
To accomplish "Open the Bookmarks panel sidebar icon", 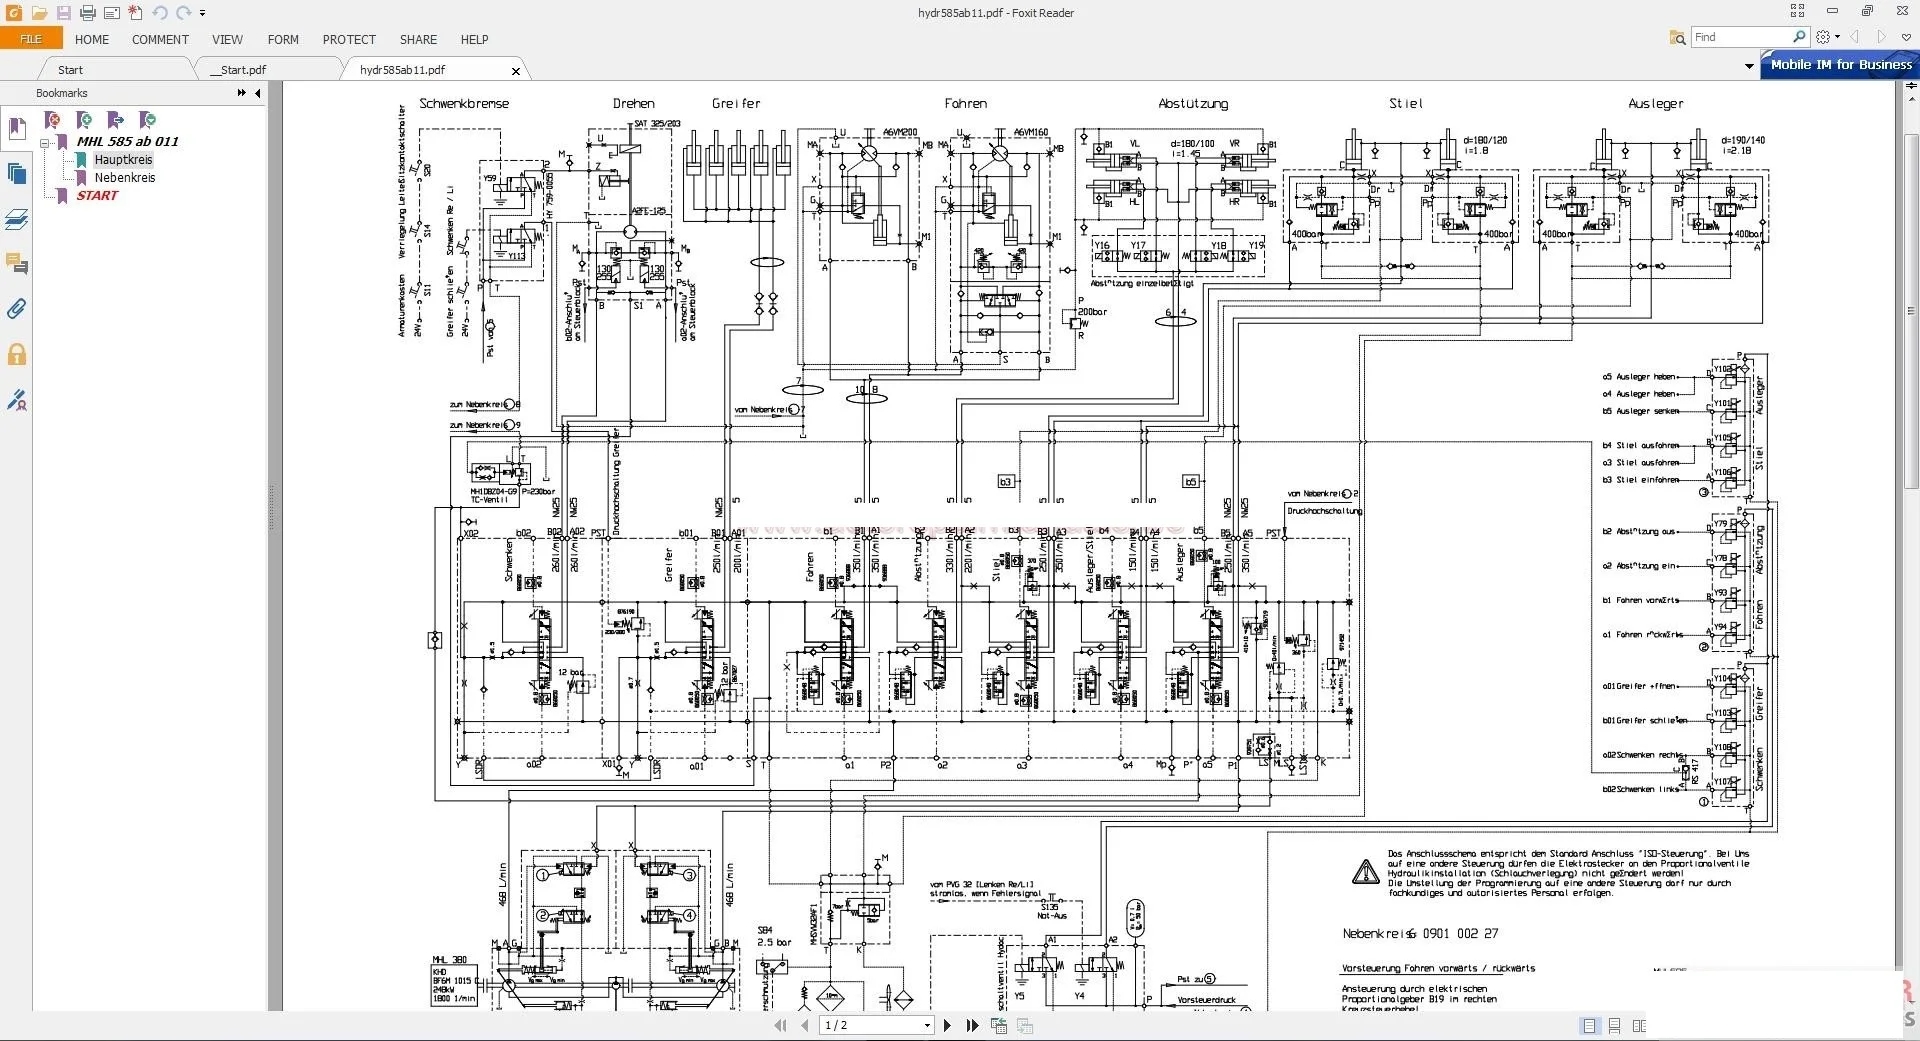I will [x=16, y=128].
